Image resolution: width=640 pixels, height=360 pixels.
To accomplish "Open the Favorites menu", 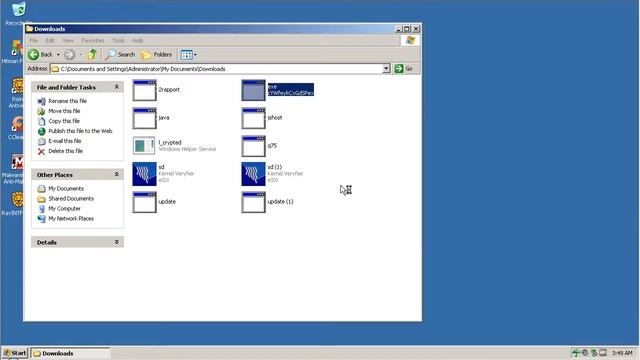I will pos(93,40).
